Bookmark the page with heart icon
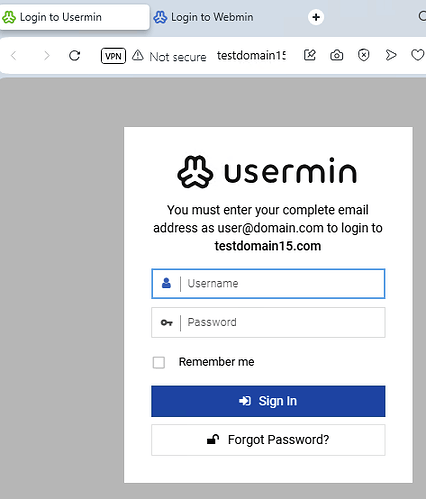Viewport: 426px width, 499px height. coord(417,55)
